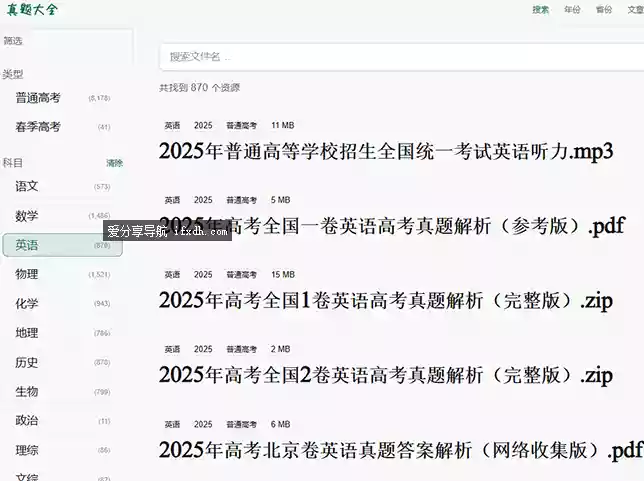Click the 2 MB size label
The image size is (644, 481).
tap(280, 349)
